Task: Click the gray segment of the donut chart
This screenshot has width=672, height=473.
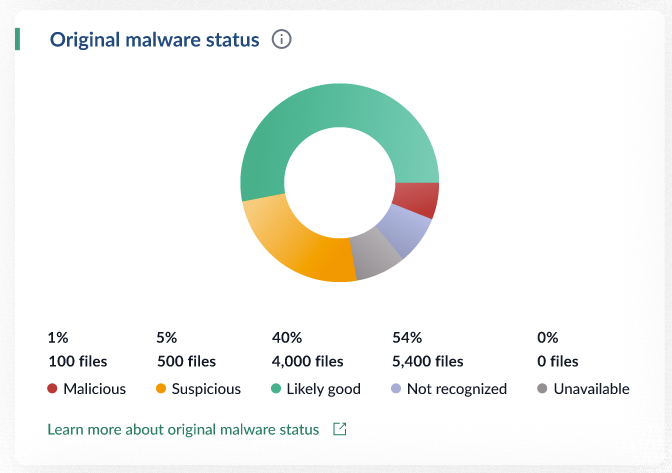Action: click(374, 255)
